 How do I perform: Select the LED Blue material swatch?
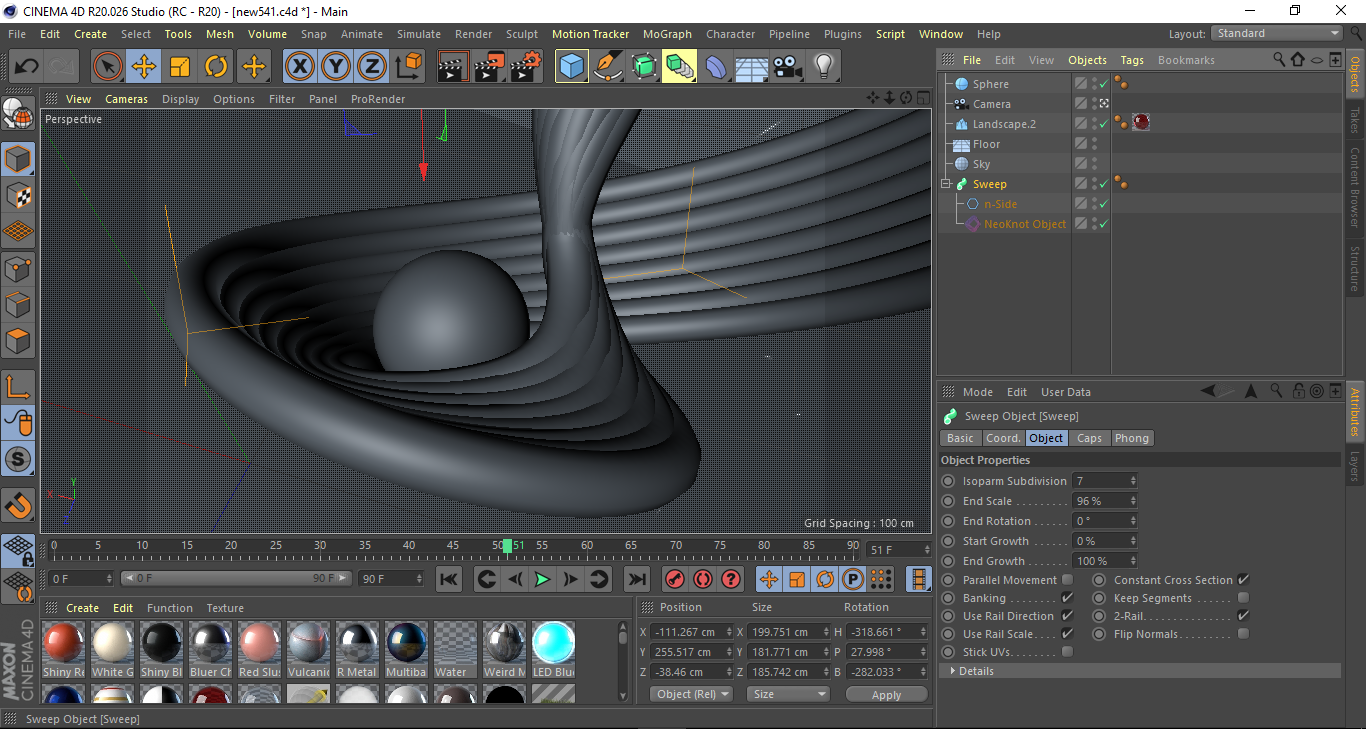[553, 642]
